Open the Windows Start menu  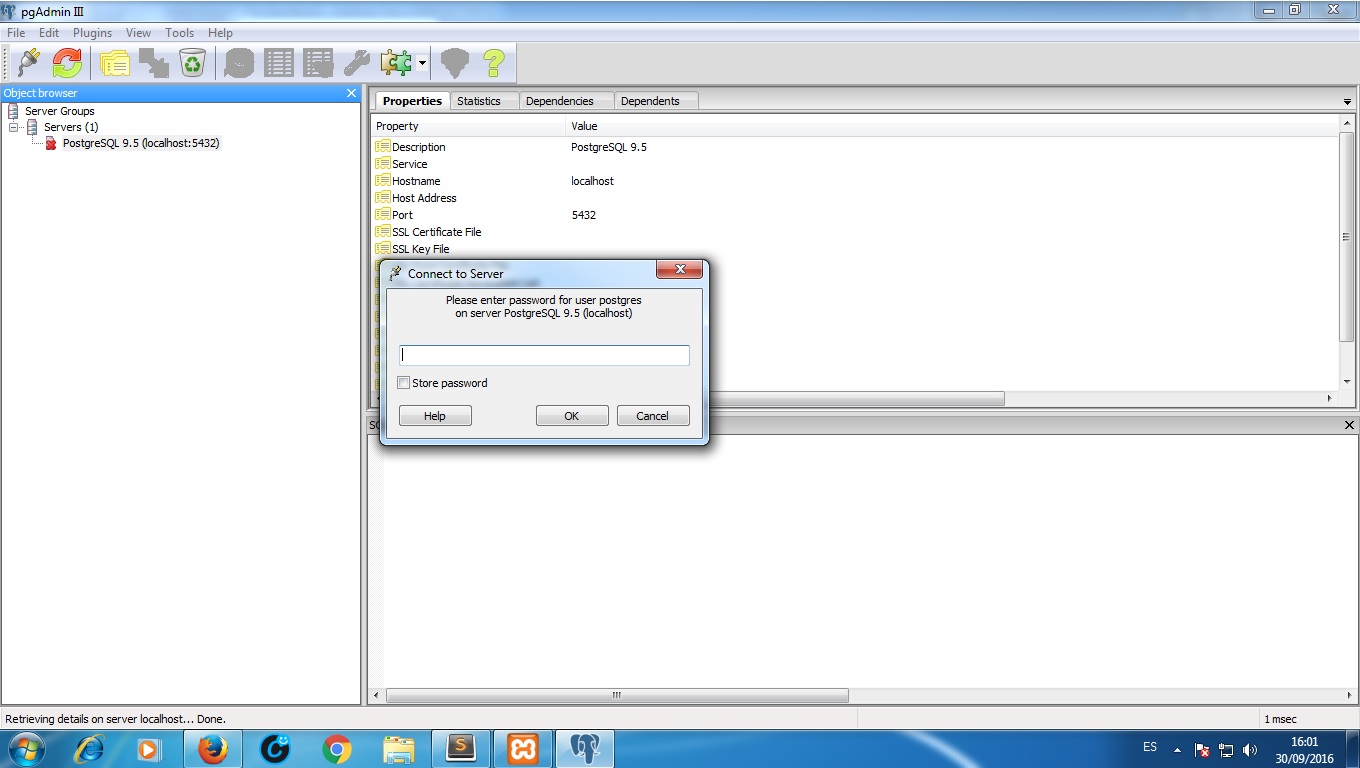click(x=25, y=749)
